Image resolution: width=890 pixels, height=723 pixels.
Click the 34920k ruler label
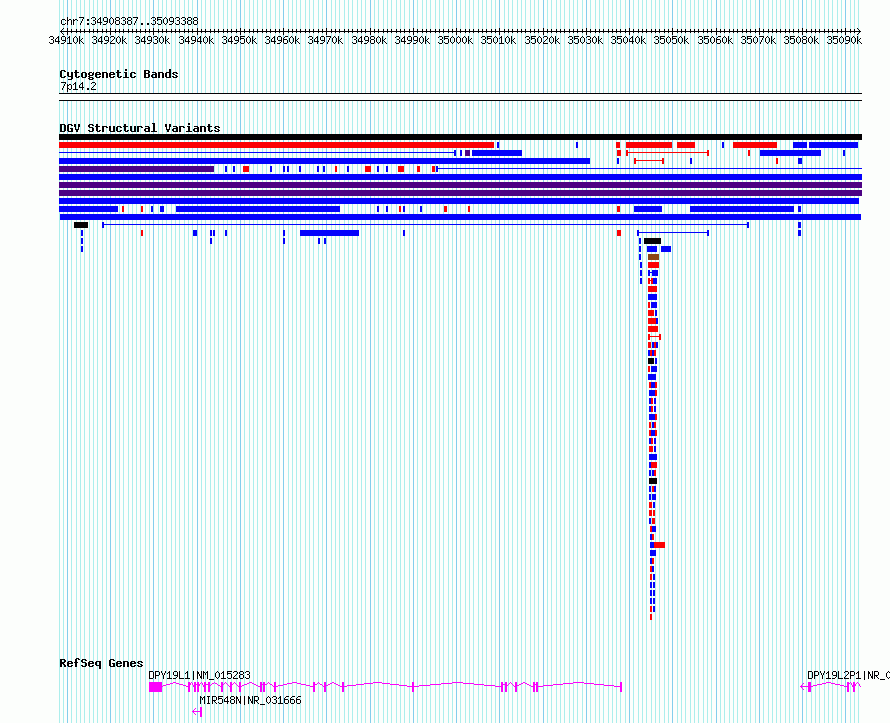[x=109, y=40]
